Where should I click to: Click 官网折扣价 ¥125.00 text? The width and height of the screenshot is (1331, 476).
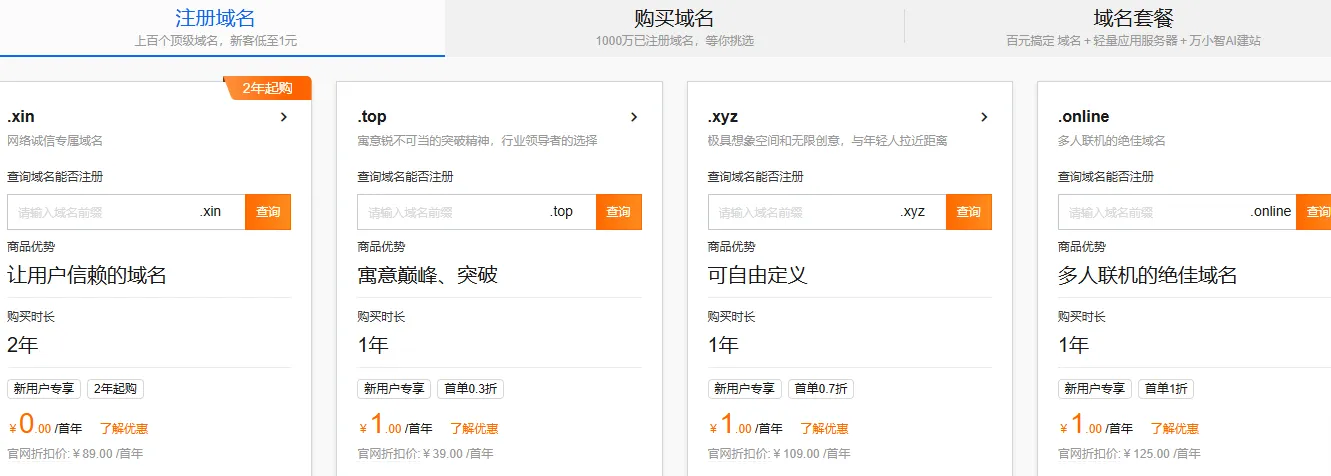pyautogui.click(x=1129, y=453)
